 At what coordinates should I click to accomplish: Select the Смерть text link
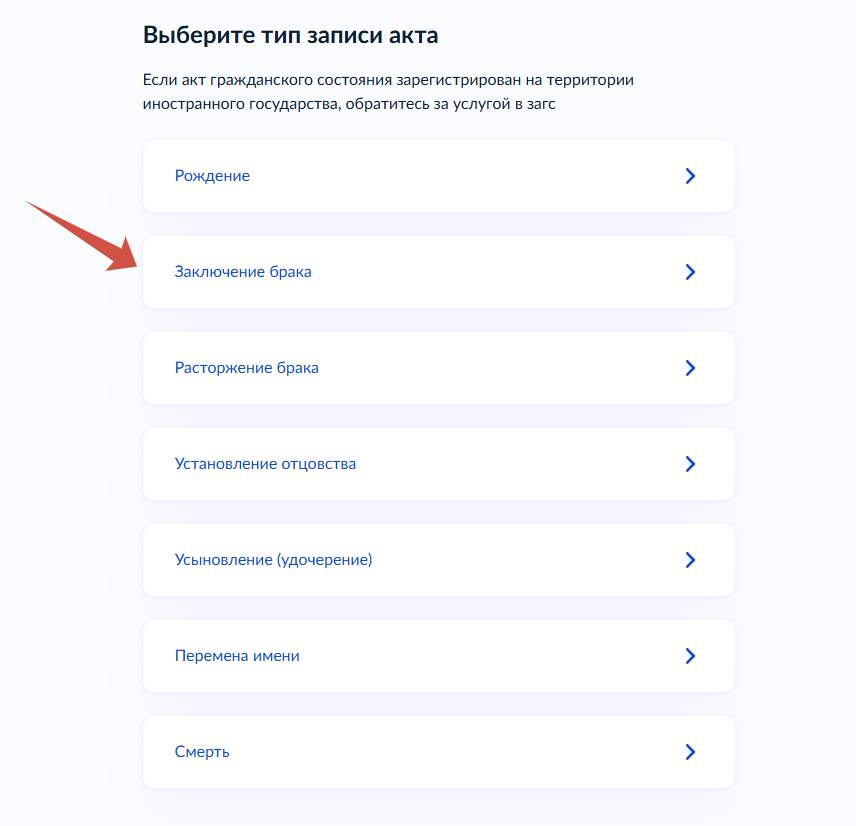[x=202, y=752]
